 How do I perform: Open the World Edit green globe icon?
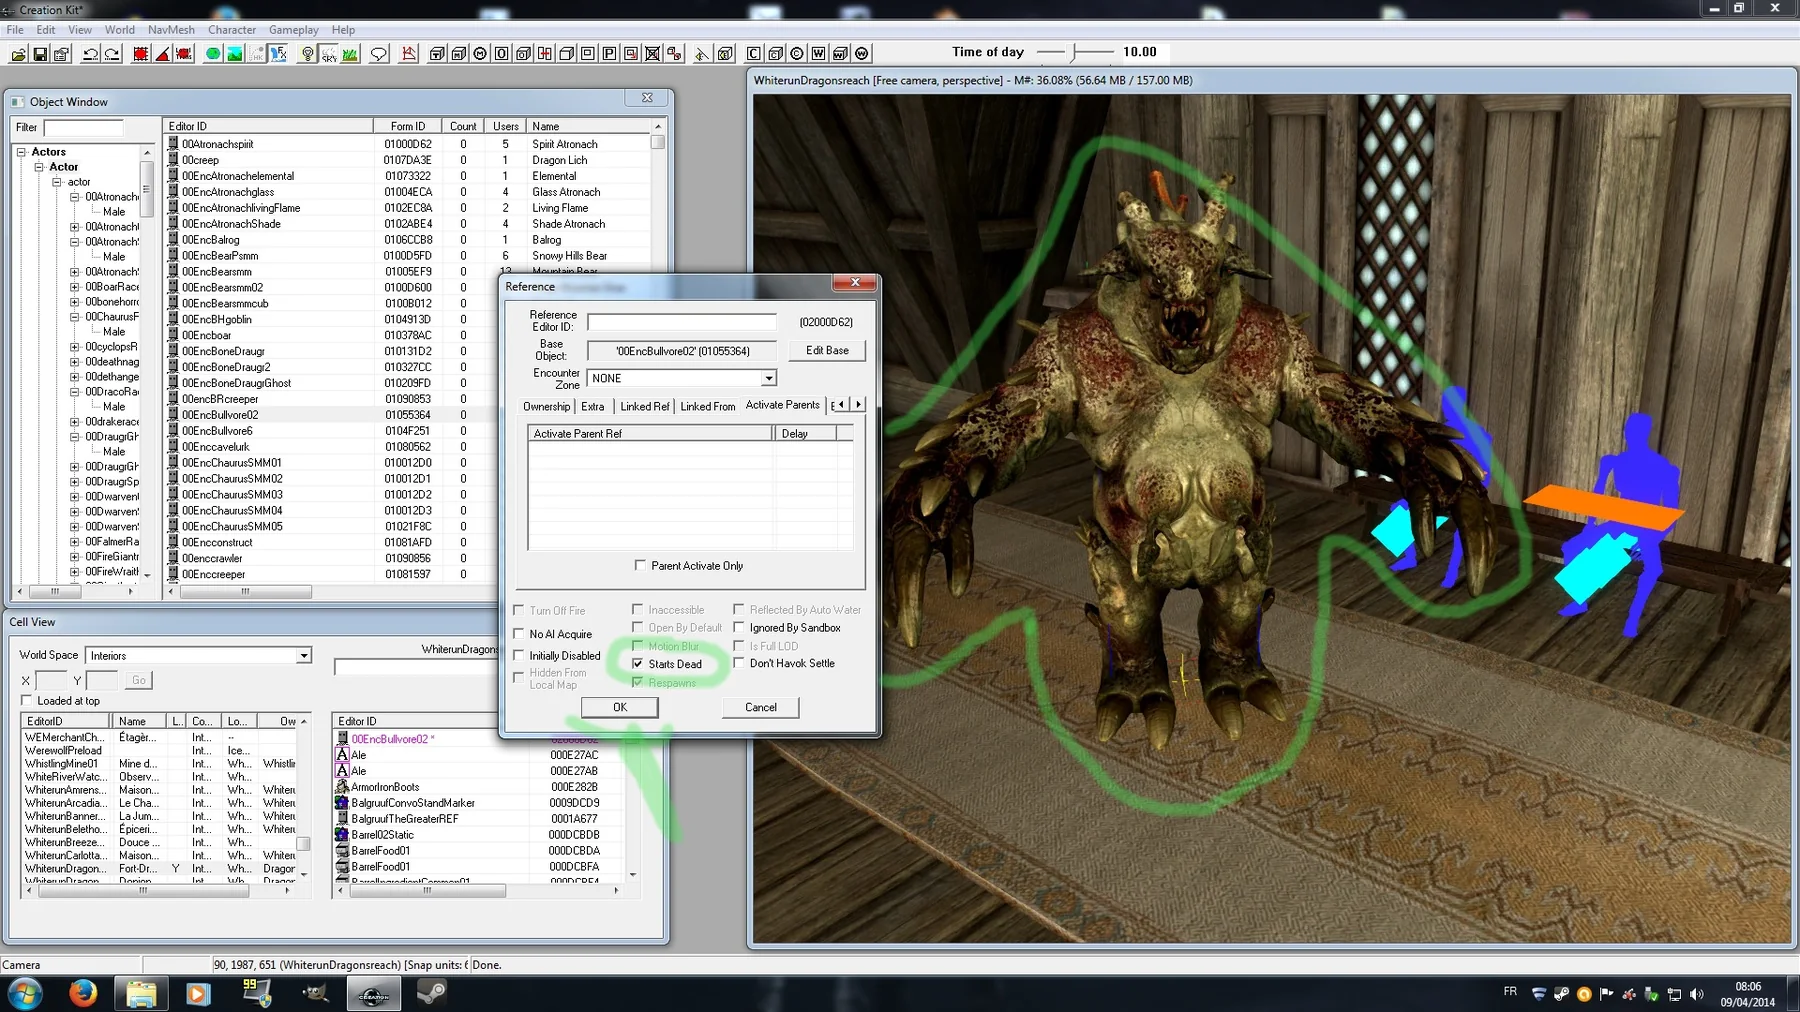pyautogui.click(x=213, y=54)
